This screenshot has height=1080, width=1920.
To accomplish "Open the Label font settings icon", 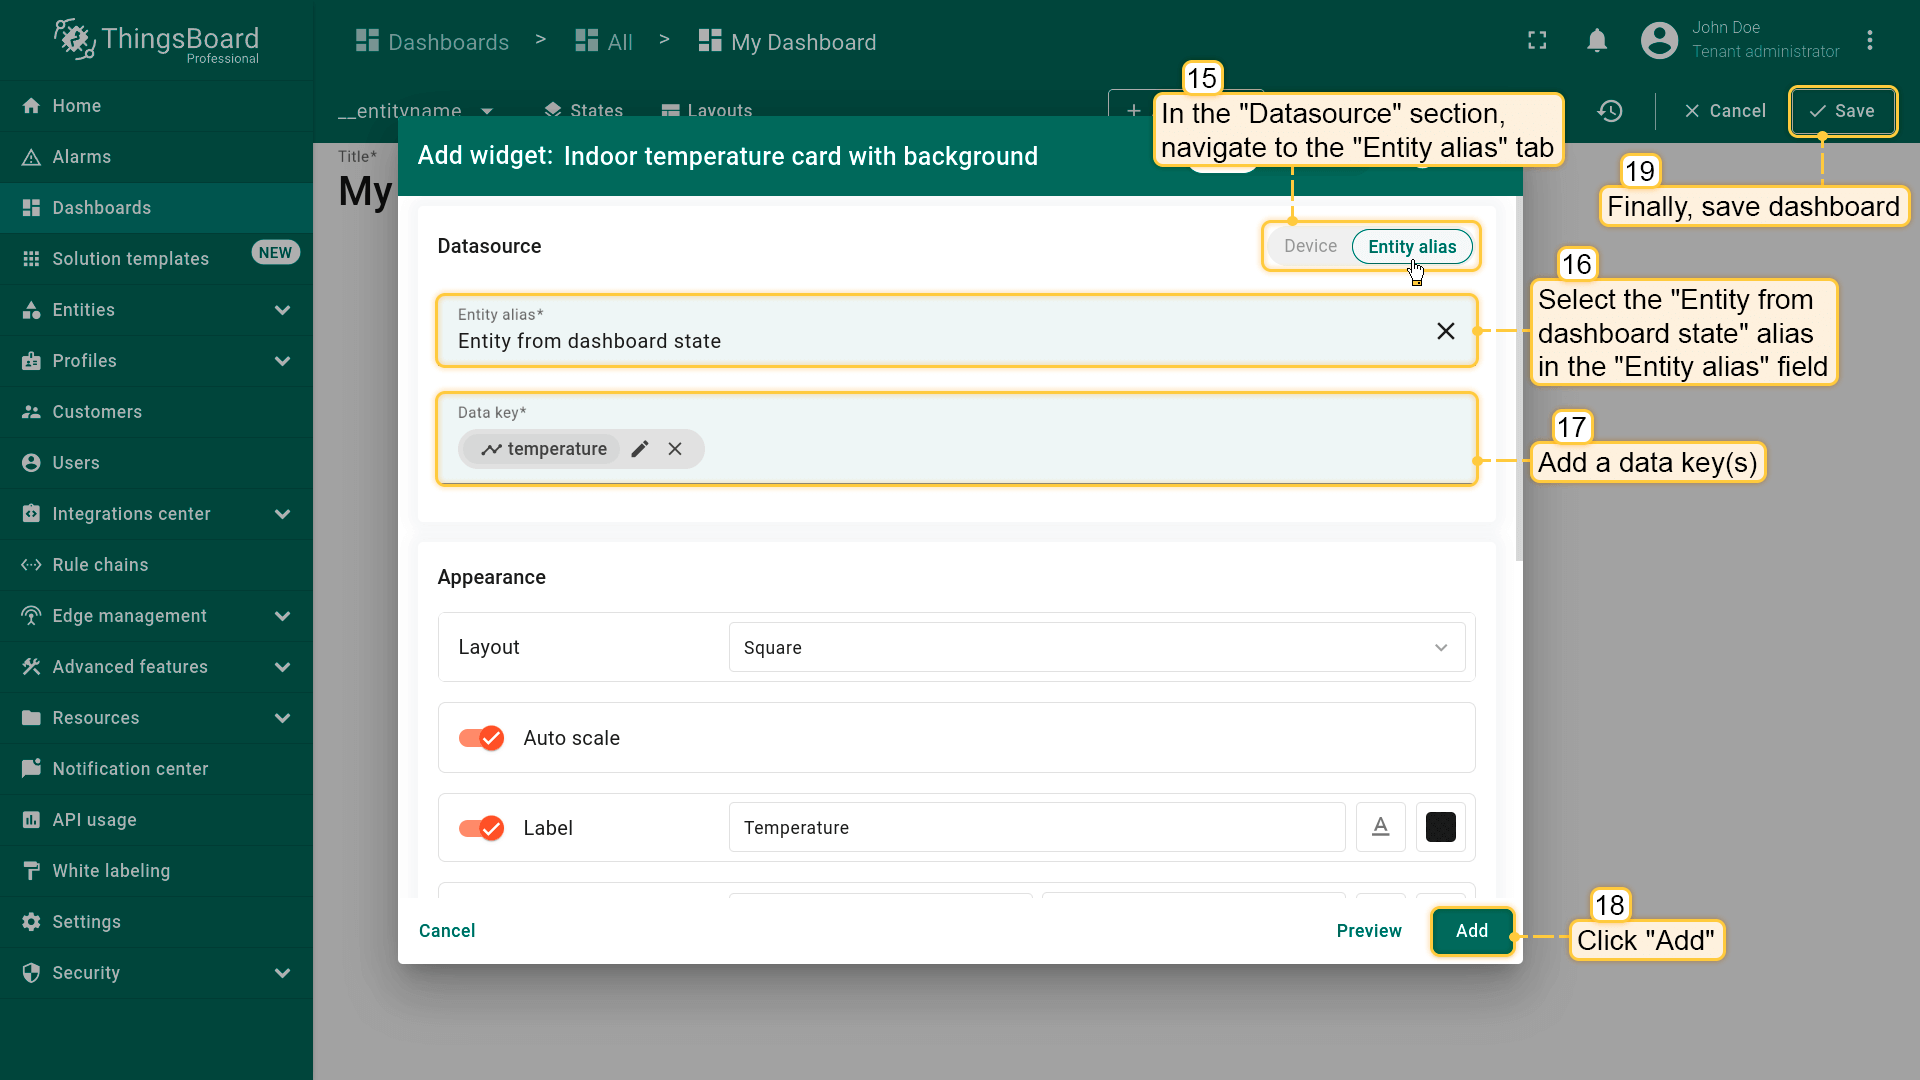I will point(1380,827).
